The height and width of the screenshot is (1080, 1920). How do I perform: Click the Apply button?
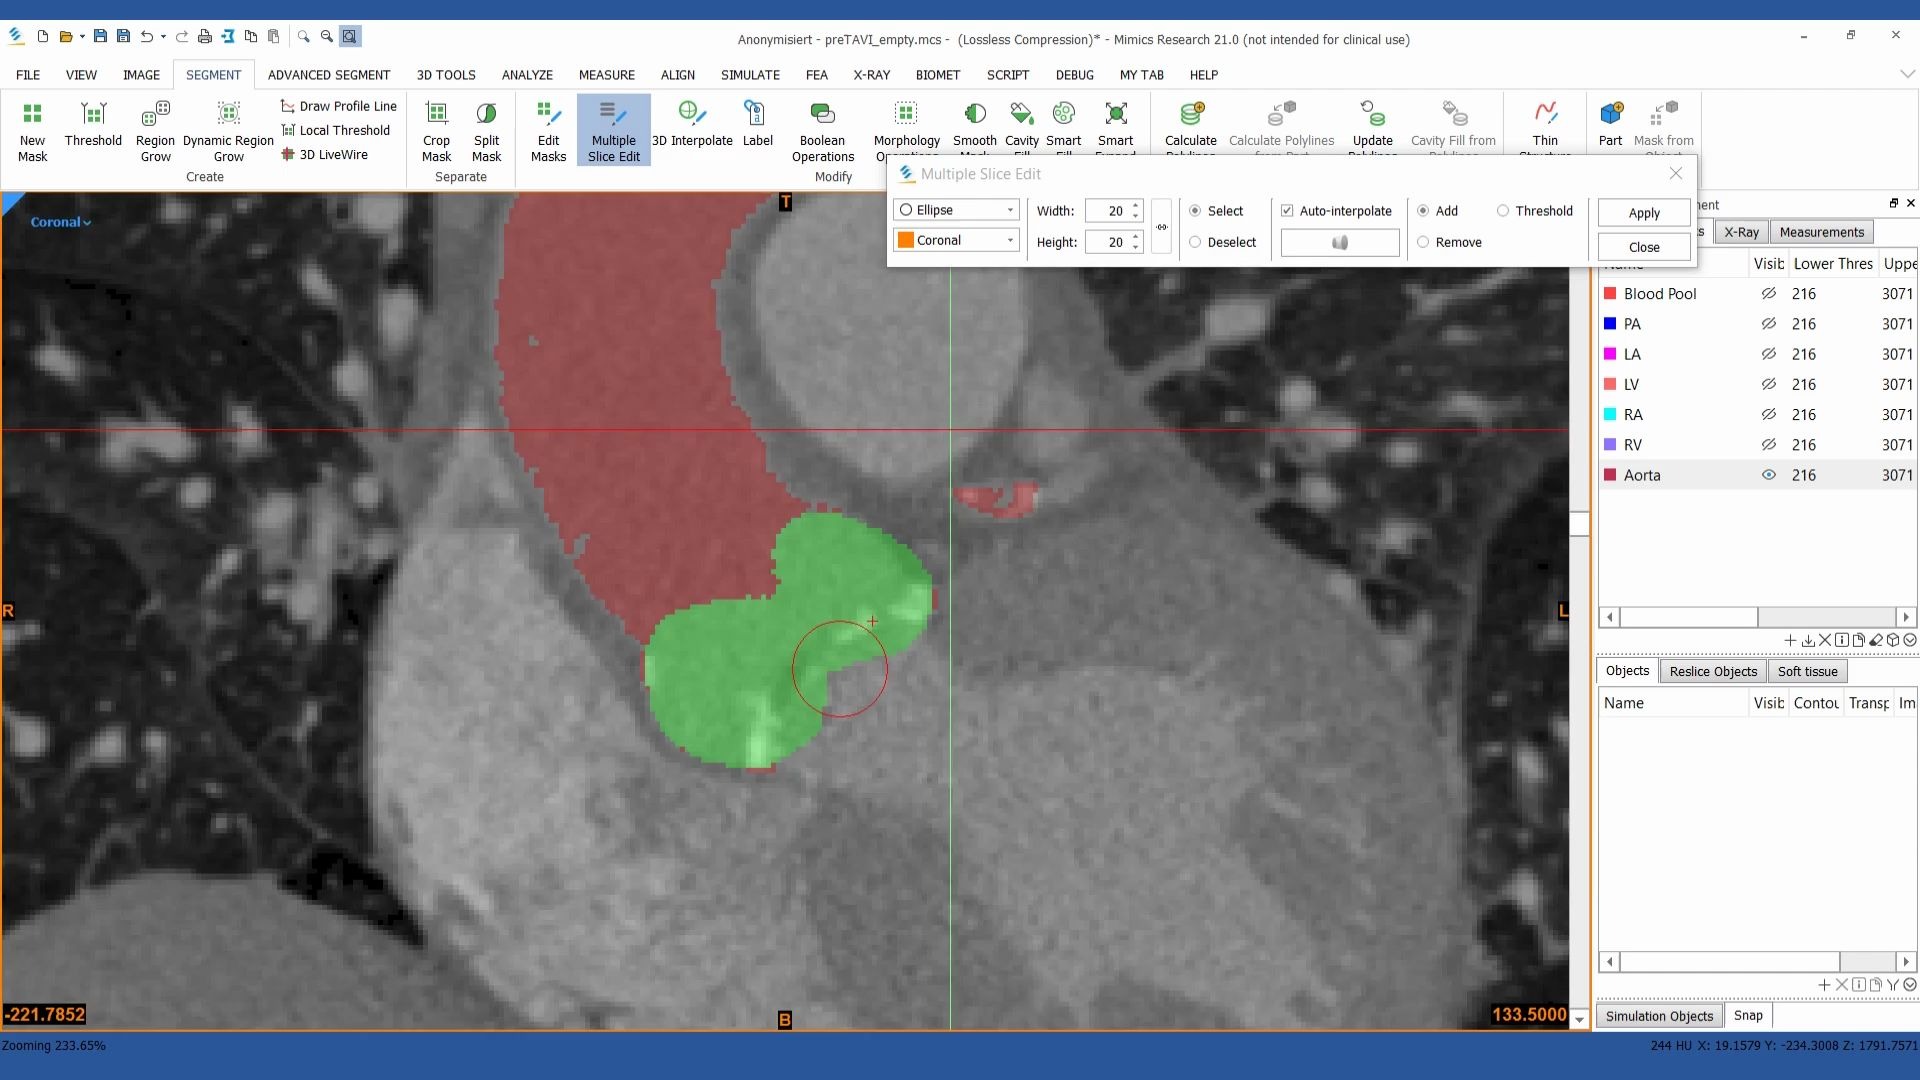click(x=1643, y=213)
